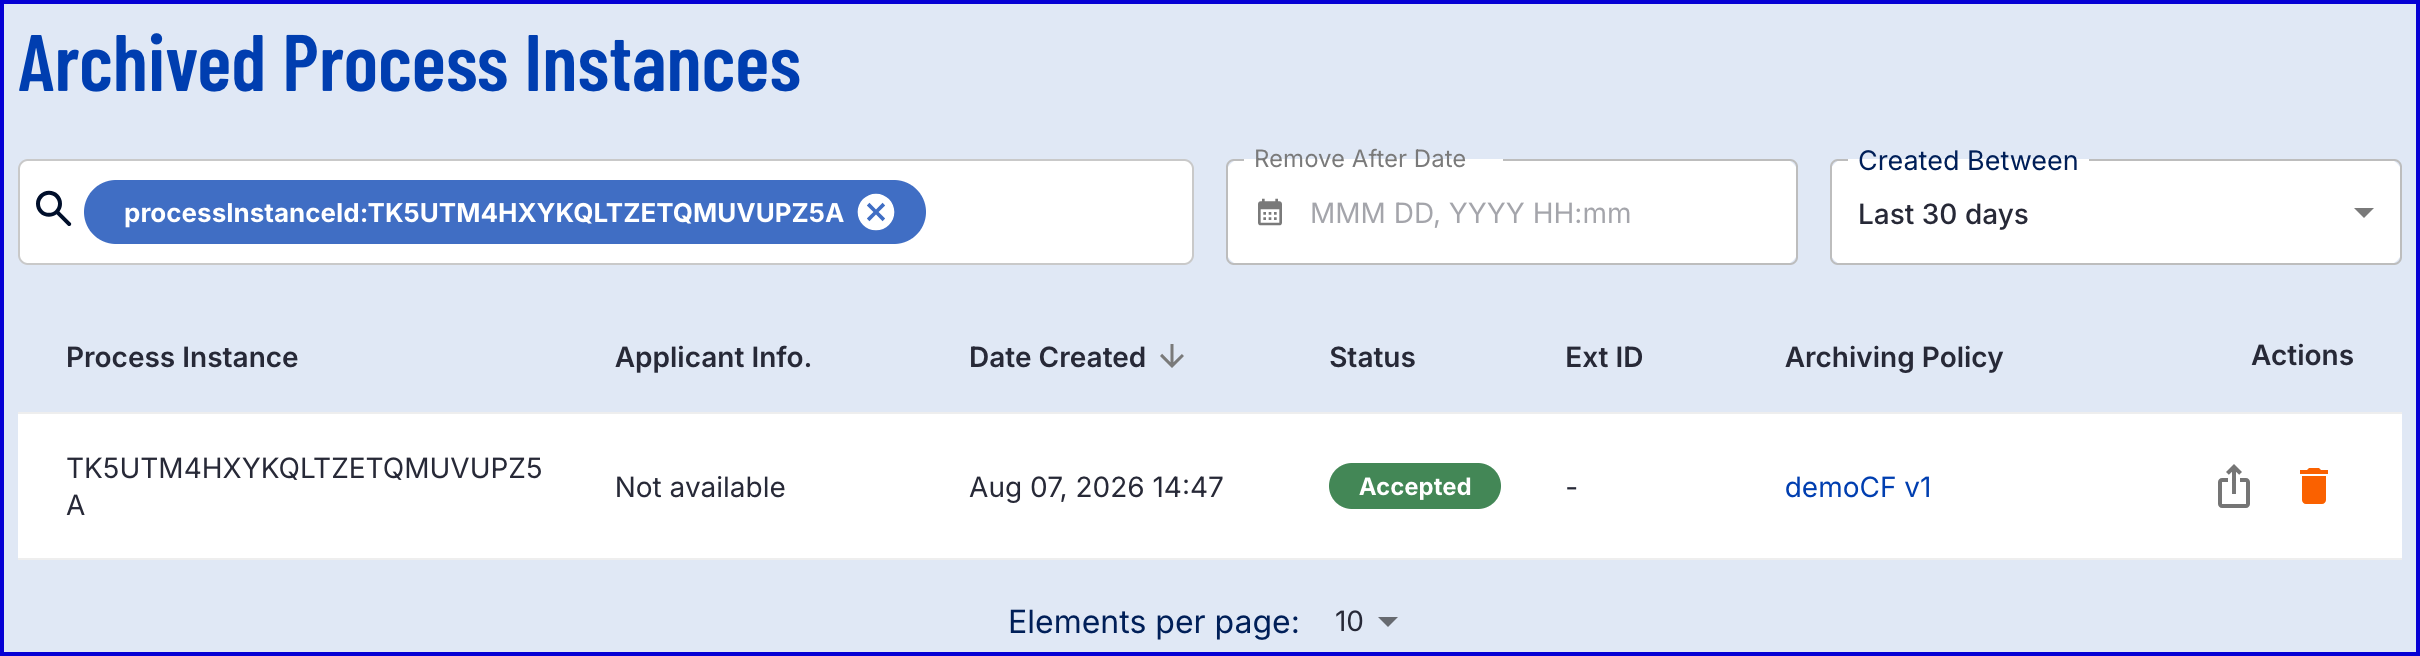Delete the archived instance with trash icon

(2314, 486)
